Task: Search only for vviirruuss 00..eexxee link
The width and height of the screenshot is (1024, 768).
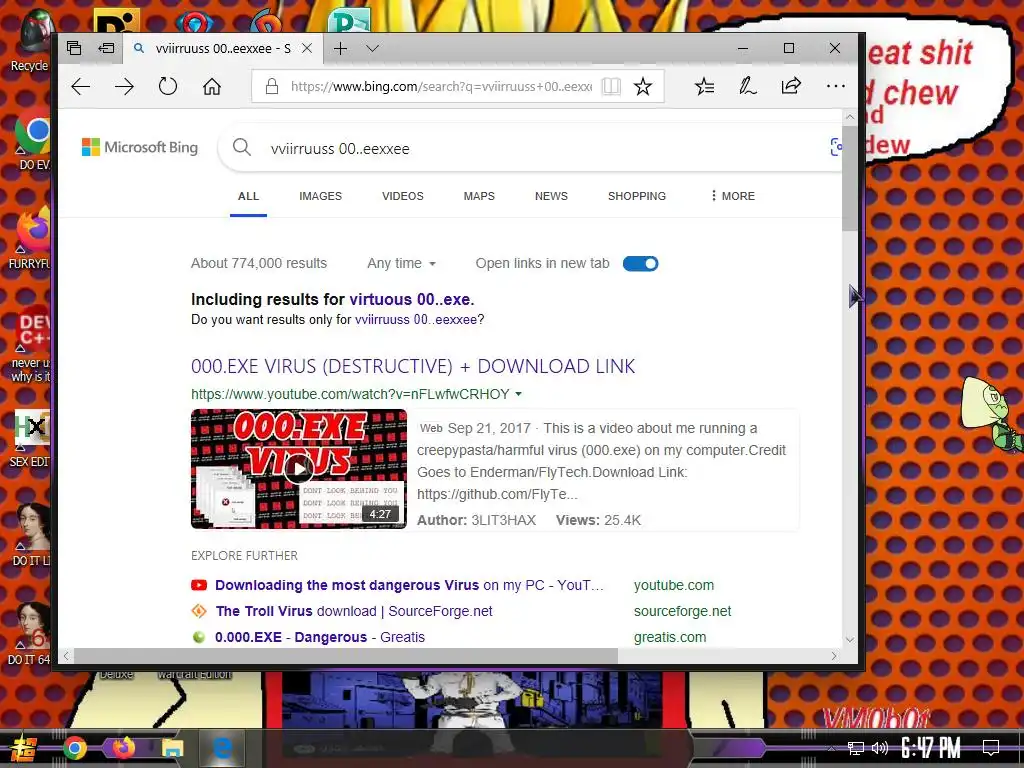Action: (415, 319)
